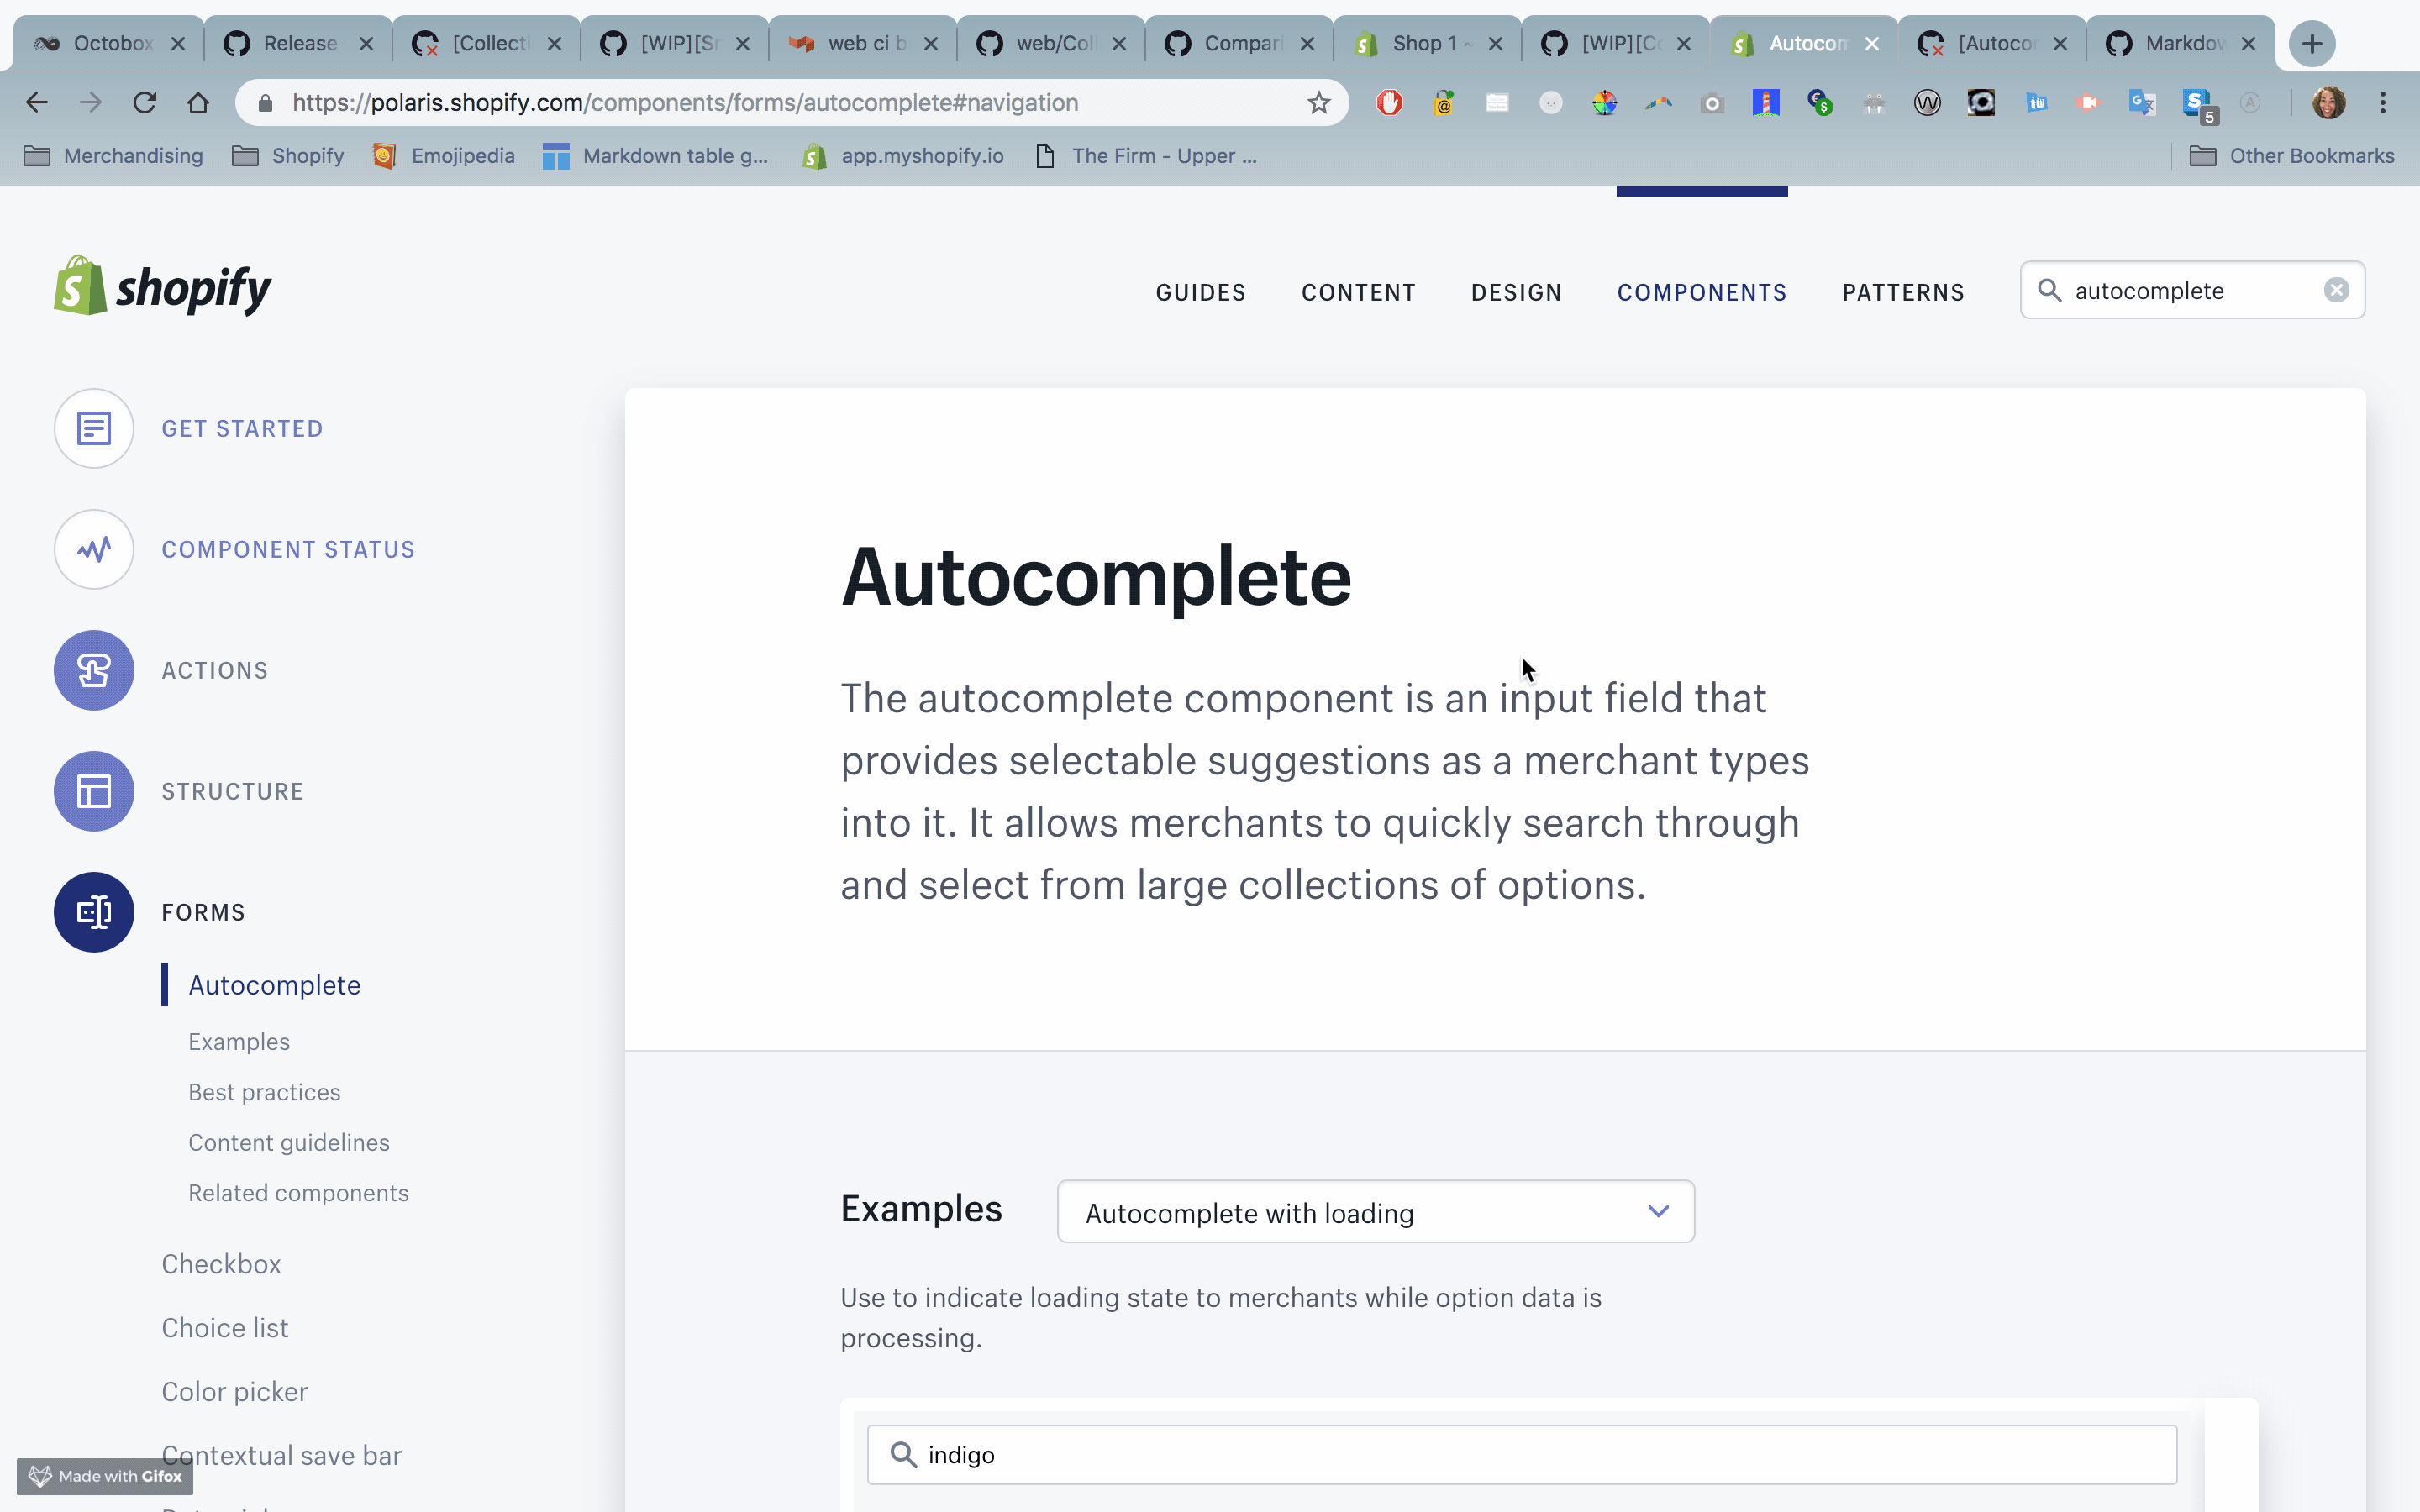Click the indigo search input field
2420x1512 pixels.
click(x=1520, y=1454)
